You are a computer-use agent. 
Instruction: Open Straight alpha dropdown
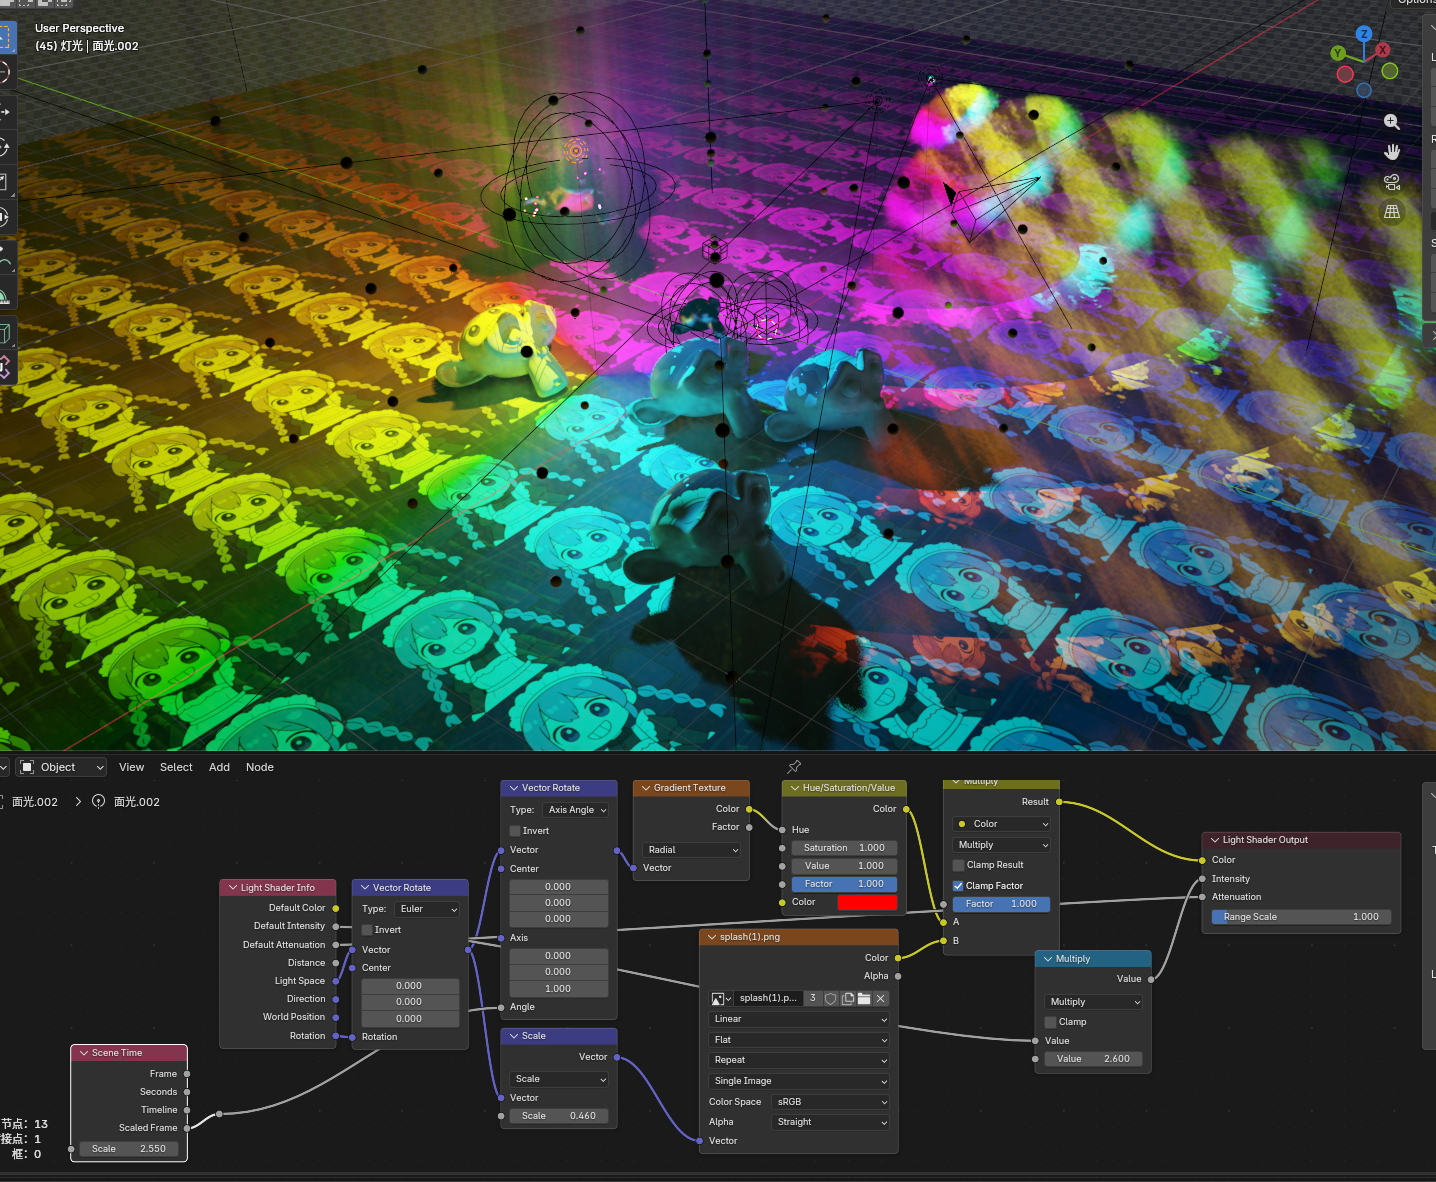point(831,1122)
